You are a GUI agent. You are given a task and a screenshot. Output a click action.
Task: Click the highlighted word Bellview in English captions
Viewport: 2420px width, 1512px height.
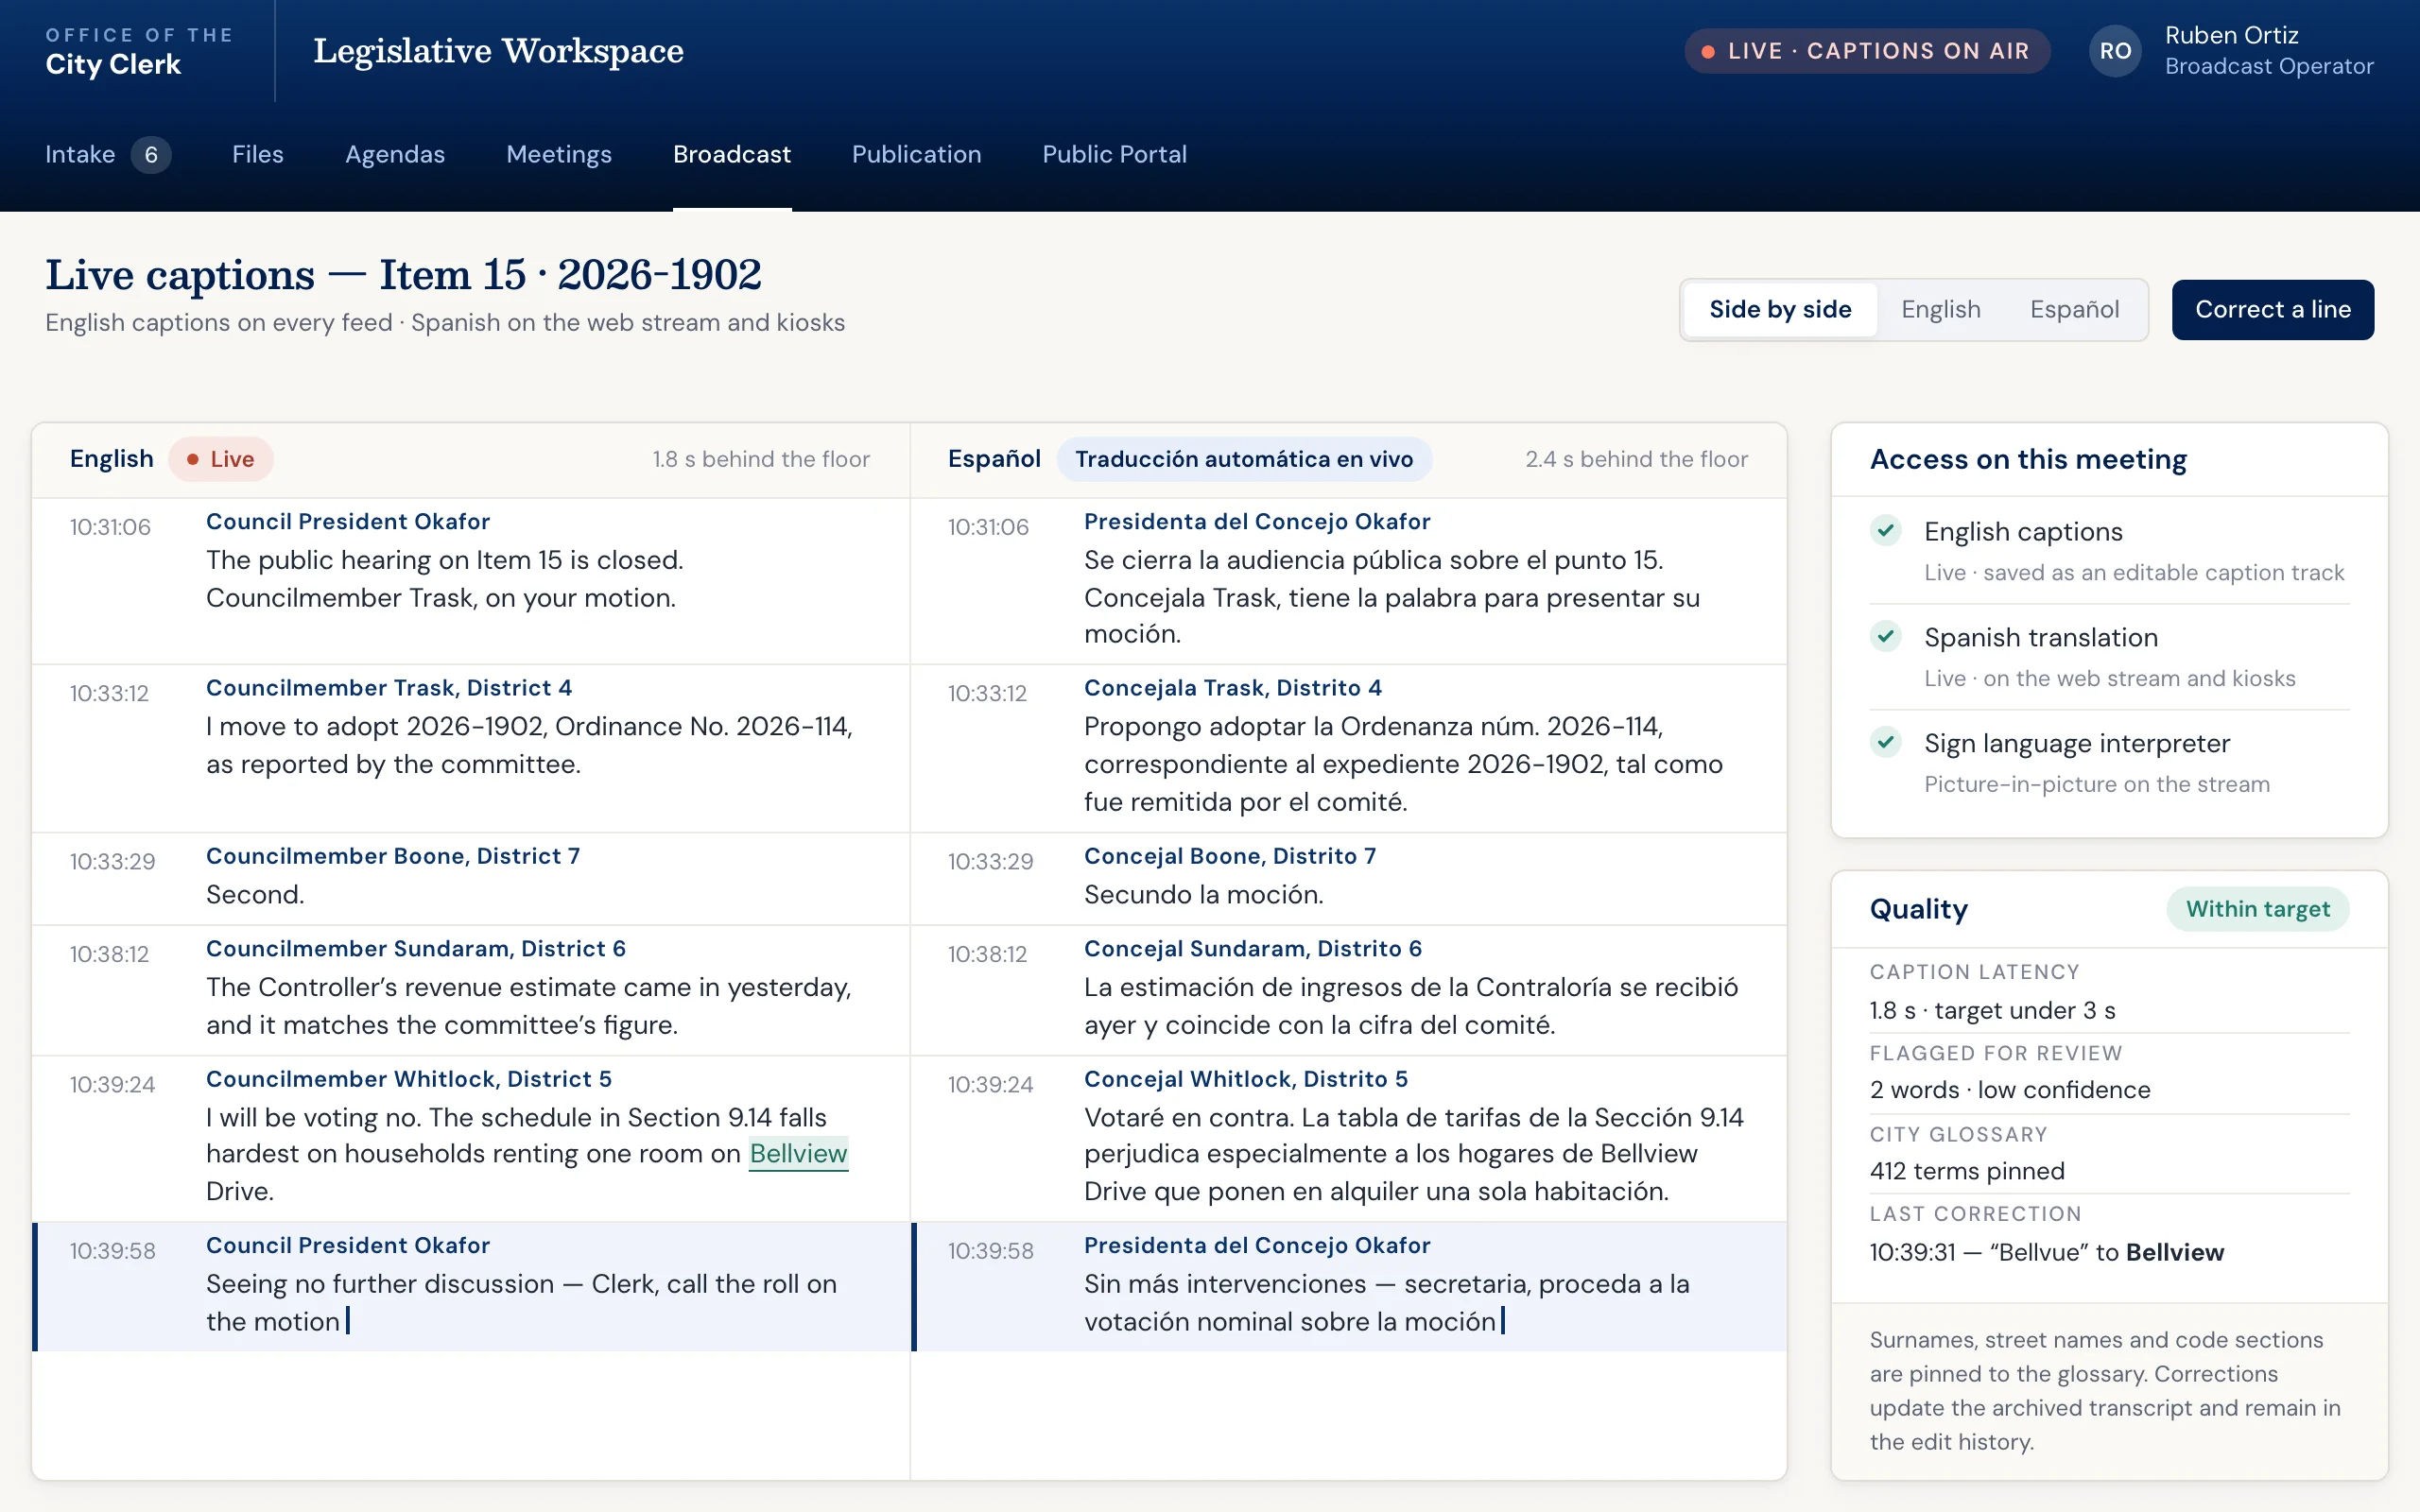(798, 1153)
